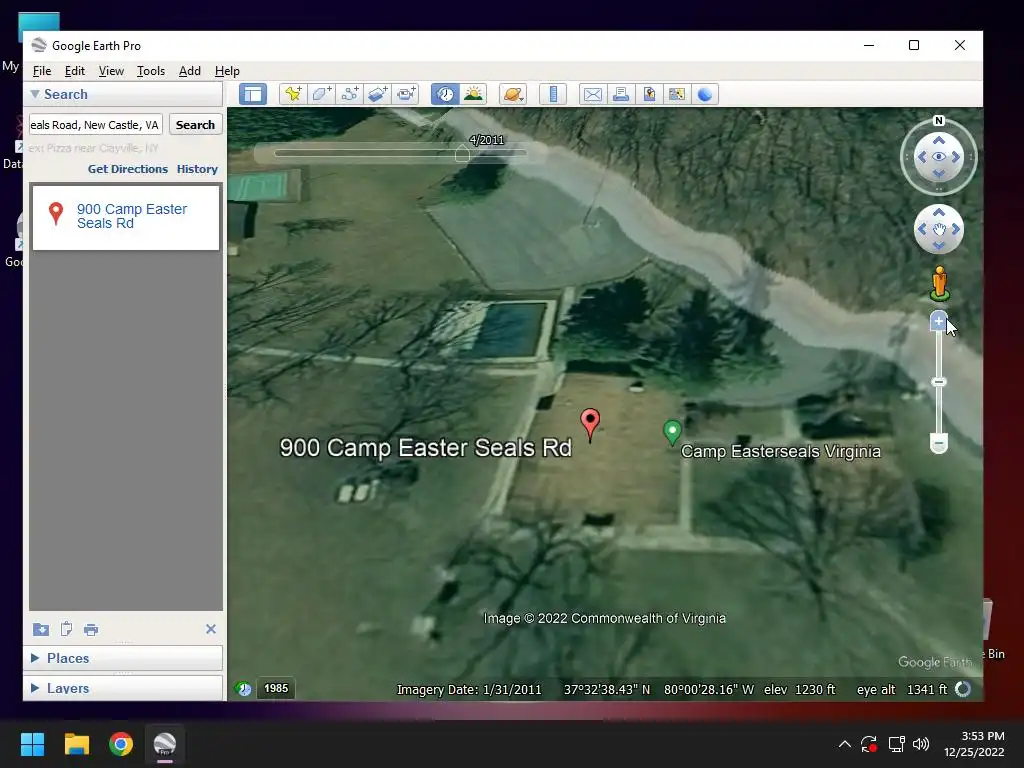Click the red 900 Camp Easter Seals placemark
This screenshot has height=768, width=1024.
pyautogui.click(x=590, y=424)
